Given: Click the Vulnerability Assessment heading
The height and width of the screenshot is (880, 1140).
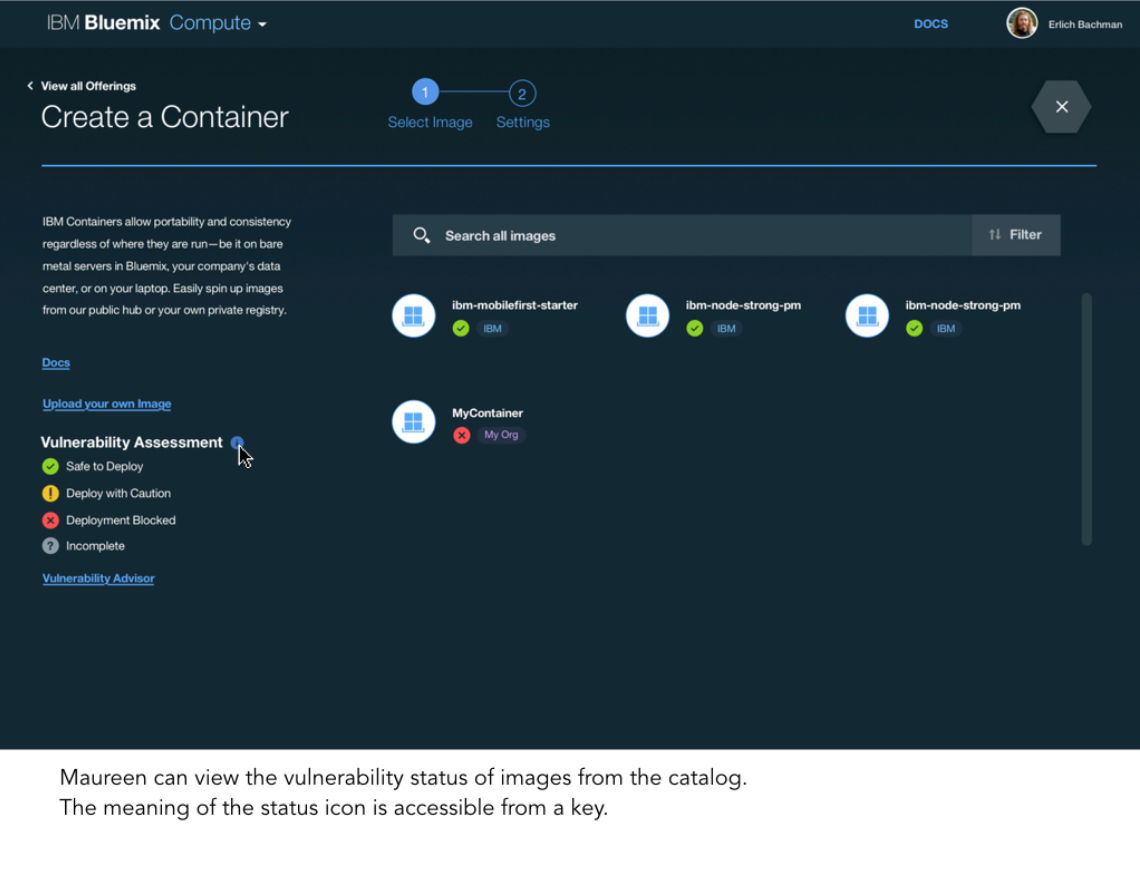Looking at the screenshot, I should click(x=132, y=442).
